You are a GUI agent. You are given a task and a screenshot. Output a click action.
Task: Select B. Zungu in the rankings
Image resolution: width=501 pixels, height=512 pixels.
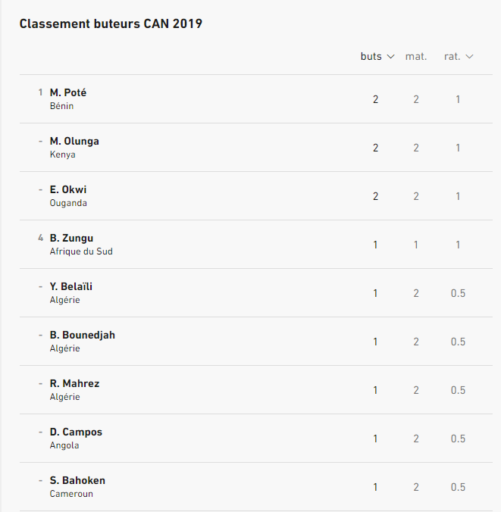click(71, 238)
